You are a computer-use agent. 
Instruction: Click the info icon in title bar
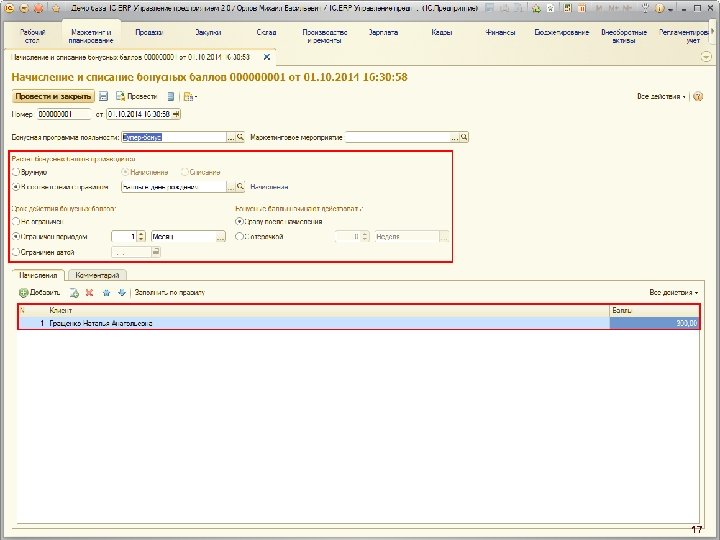[659, 8]
